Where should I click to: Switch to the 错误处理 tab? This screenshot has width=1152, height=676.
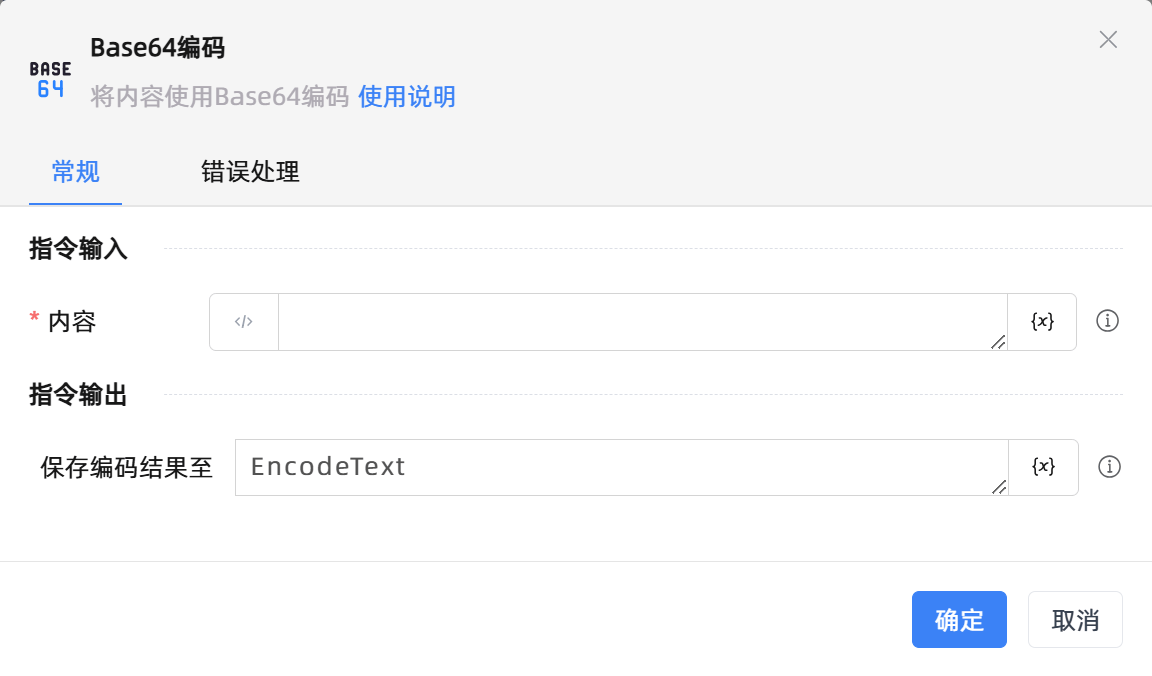[x=250, y=172]
